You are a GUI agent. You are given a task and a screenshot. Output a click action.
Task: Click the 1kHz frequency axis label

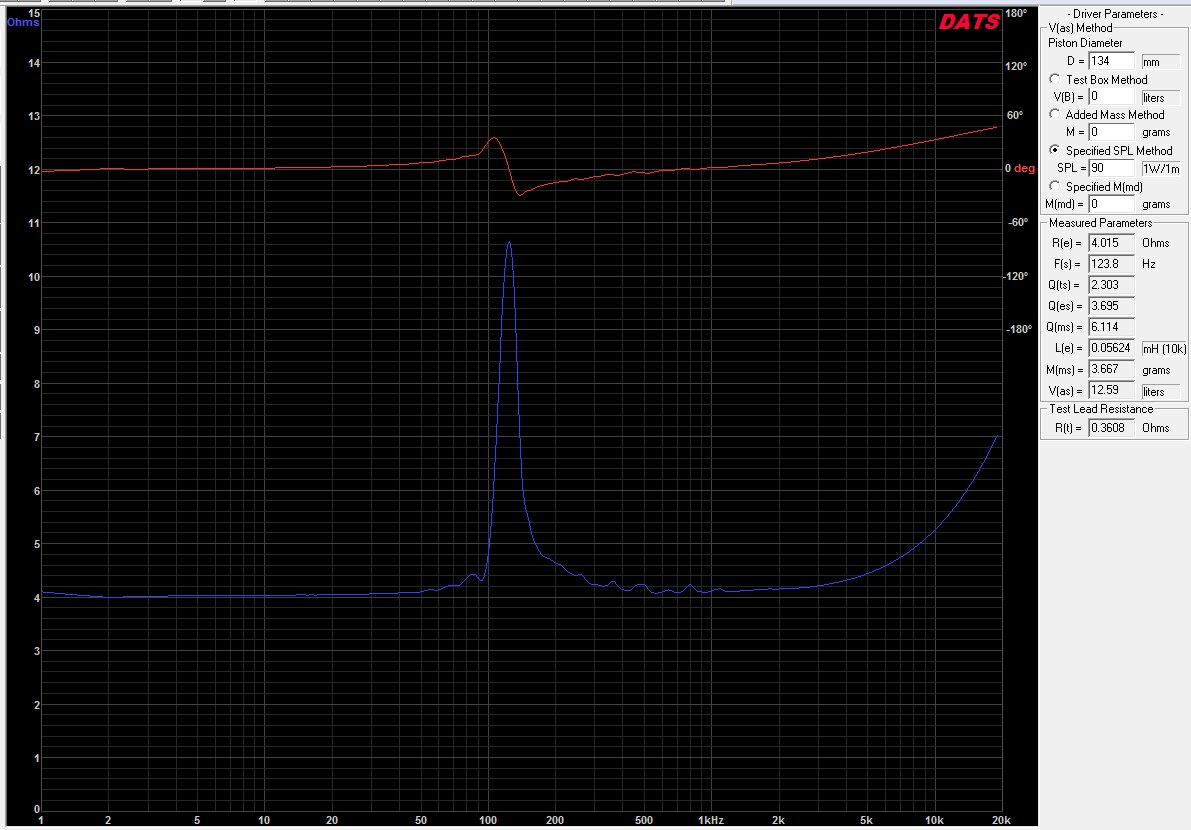[x=710, y=820]
